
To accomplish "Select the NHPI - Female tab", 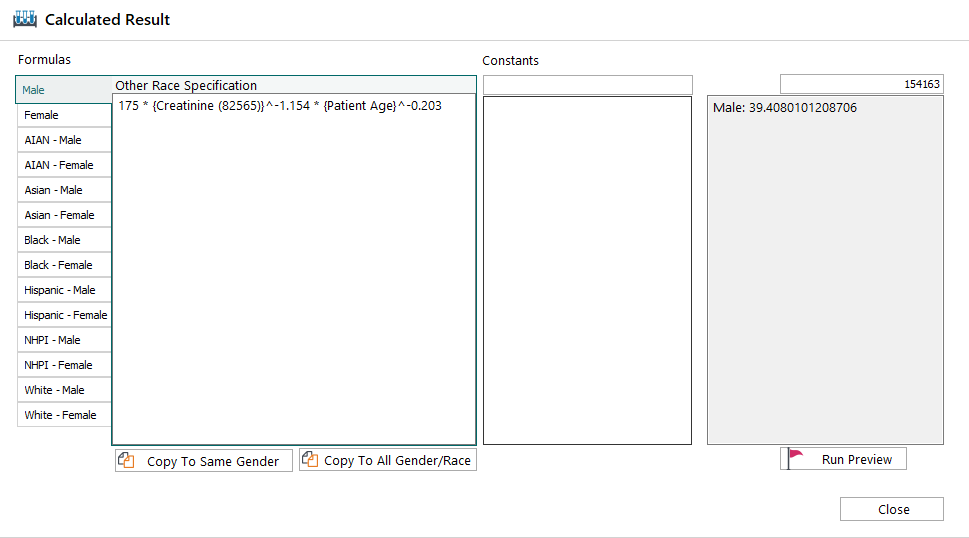I will [64, 365].
